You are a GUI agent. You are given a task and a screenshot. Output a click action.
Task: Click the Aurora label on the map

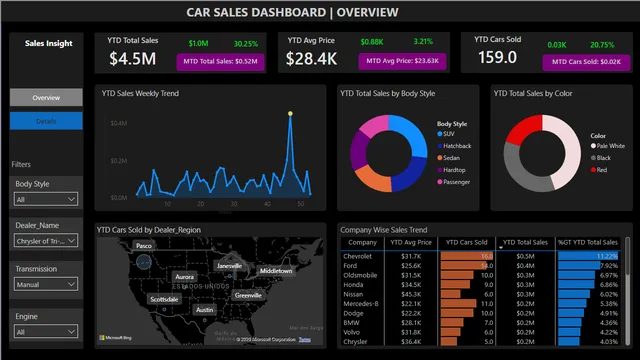[184, 277]
